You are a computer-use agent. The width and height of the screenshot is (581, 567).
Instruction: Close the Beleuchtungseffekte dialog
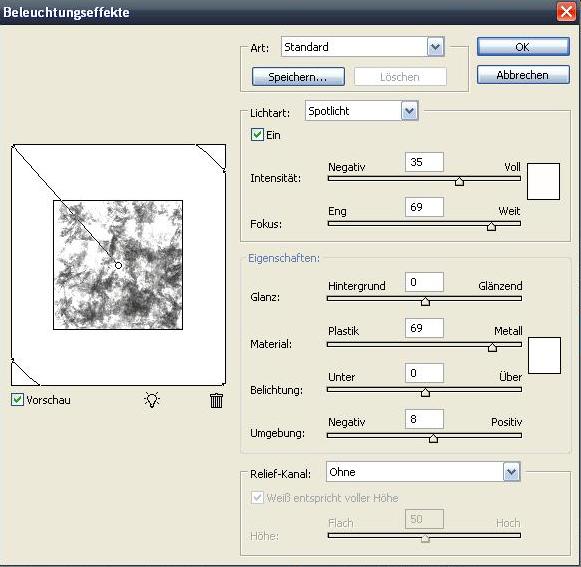tap(566, 12)
